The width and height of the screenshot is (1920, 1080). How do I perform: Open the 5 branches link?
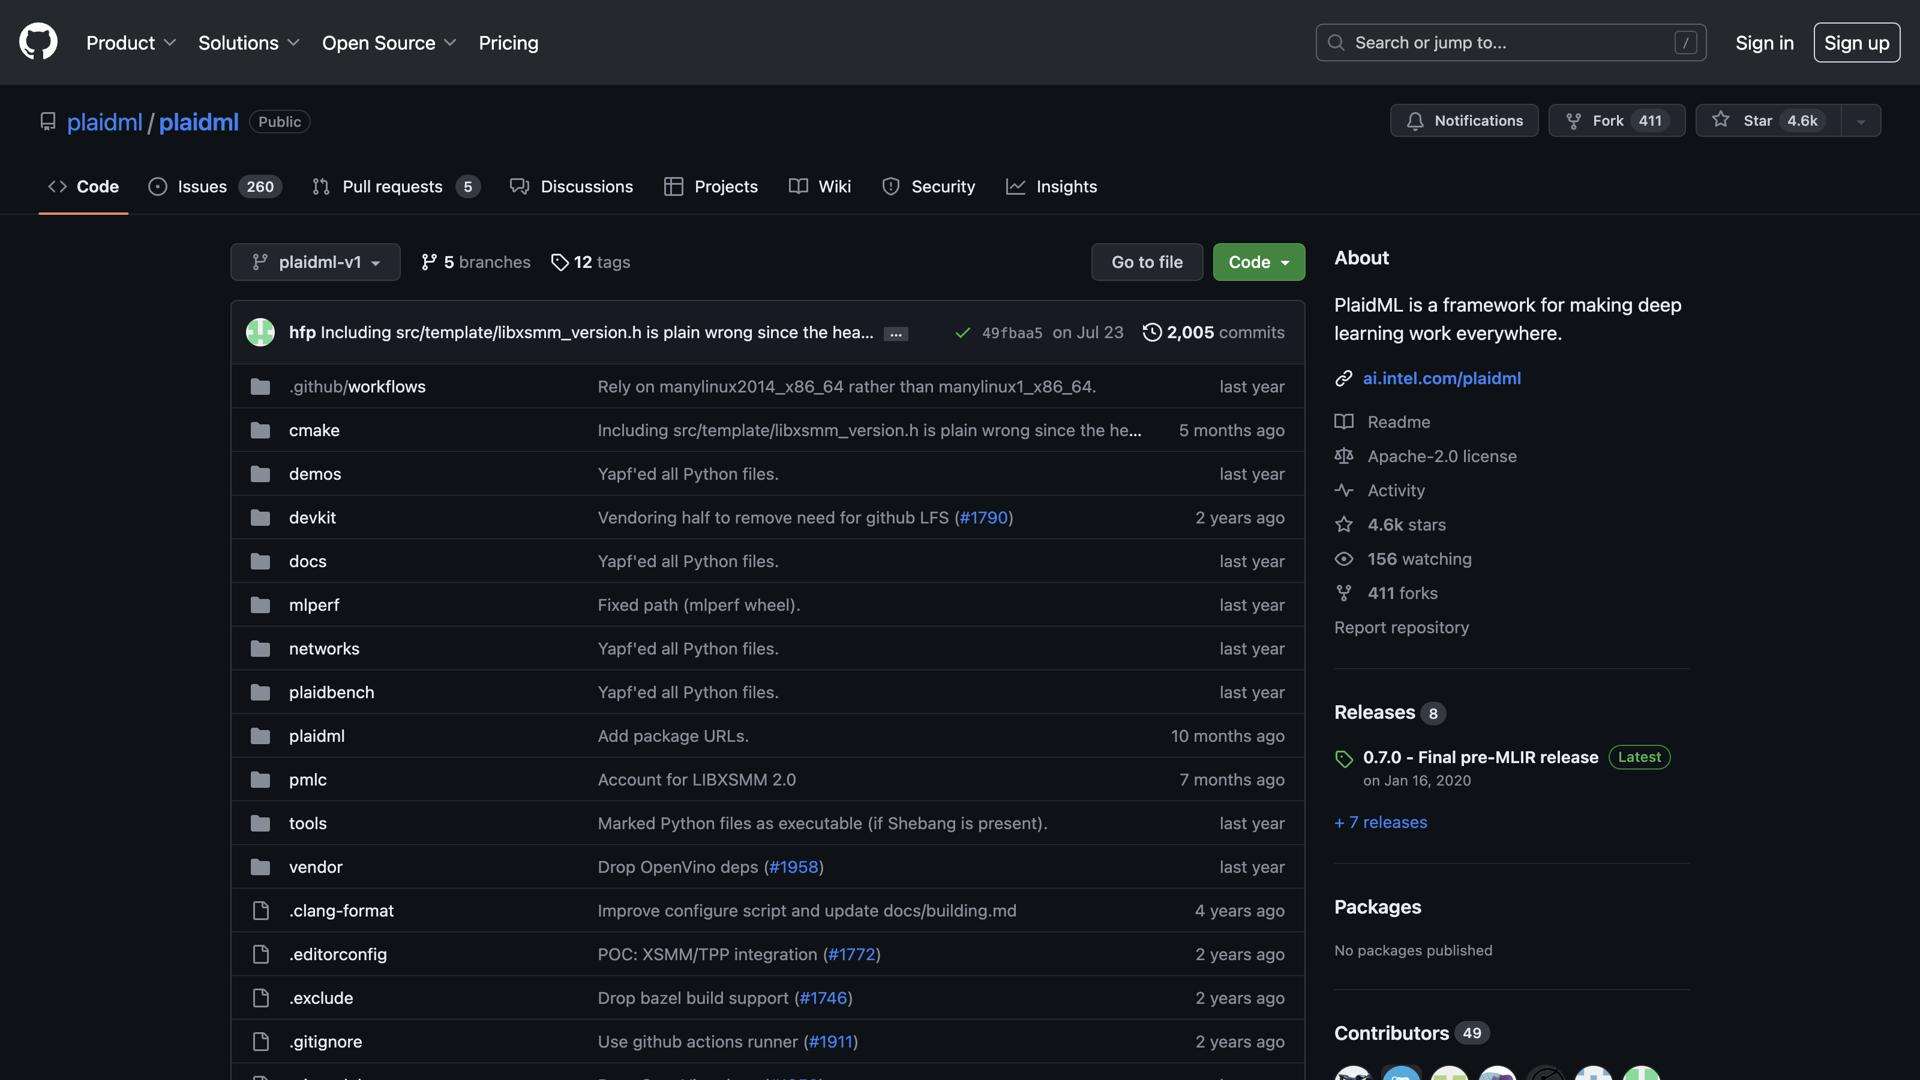(476, 262)
